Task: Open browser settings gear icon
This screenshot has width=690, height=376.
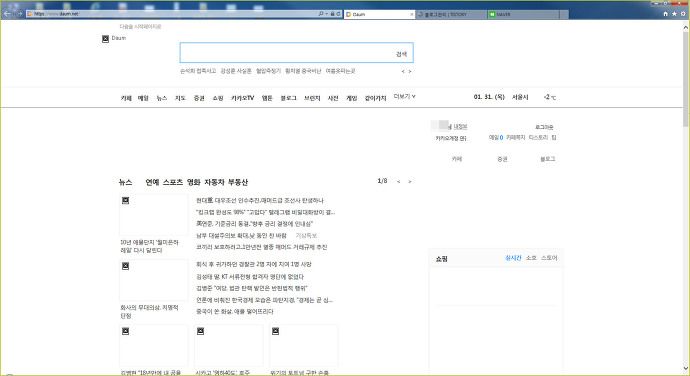Action: tap(683, 14)
